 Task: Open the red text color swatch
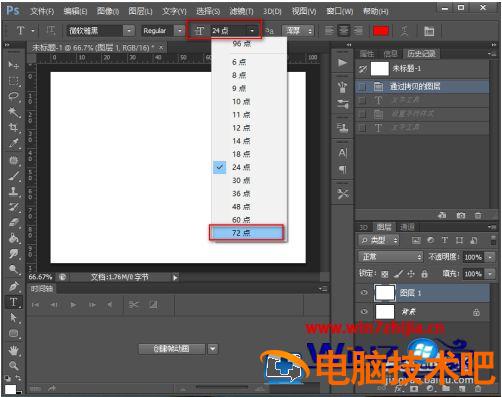tap(381, 31)
